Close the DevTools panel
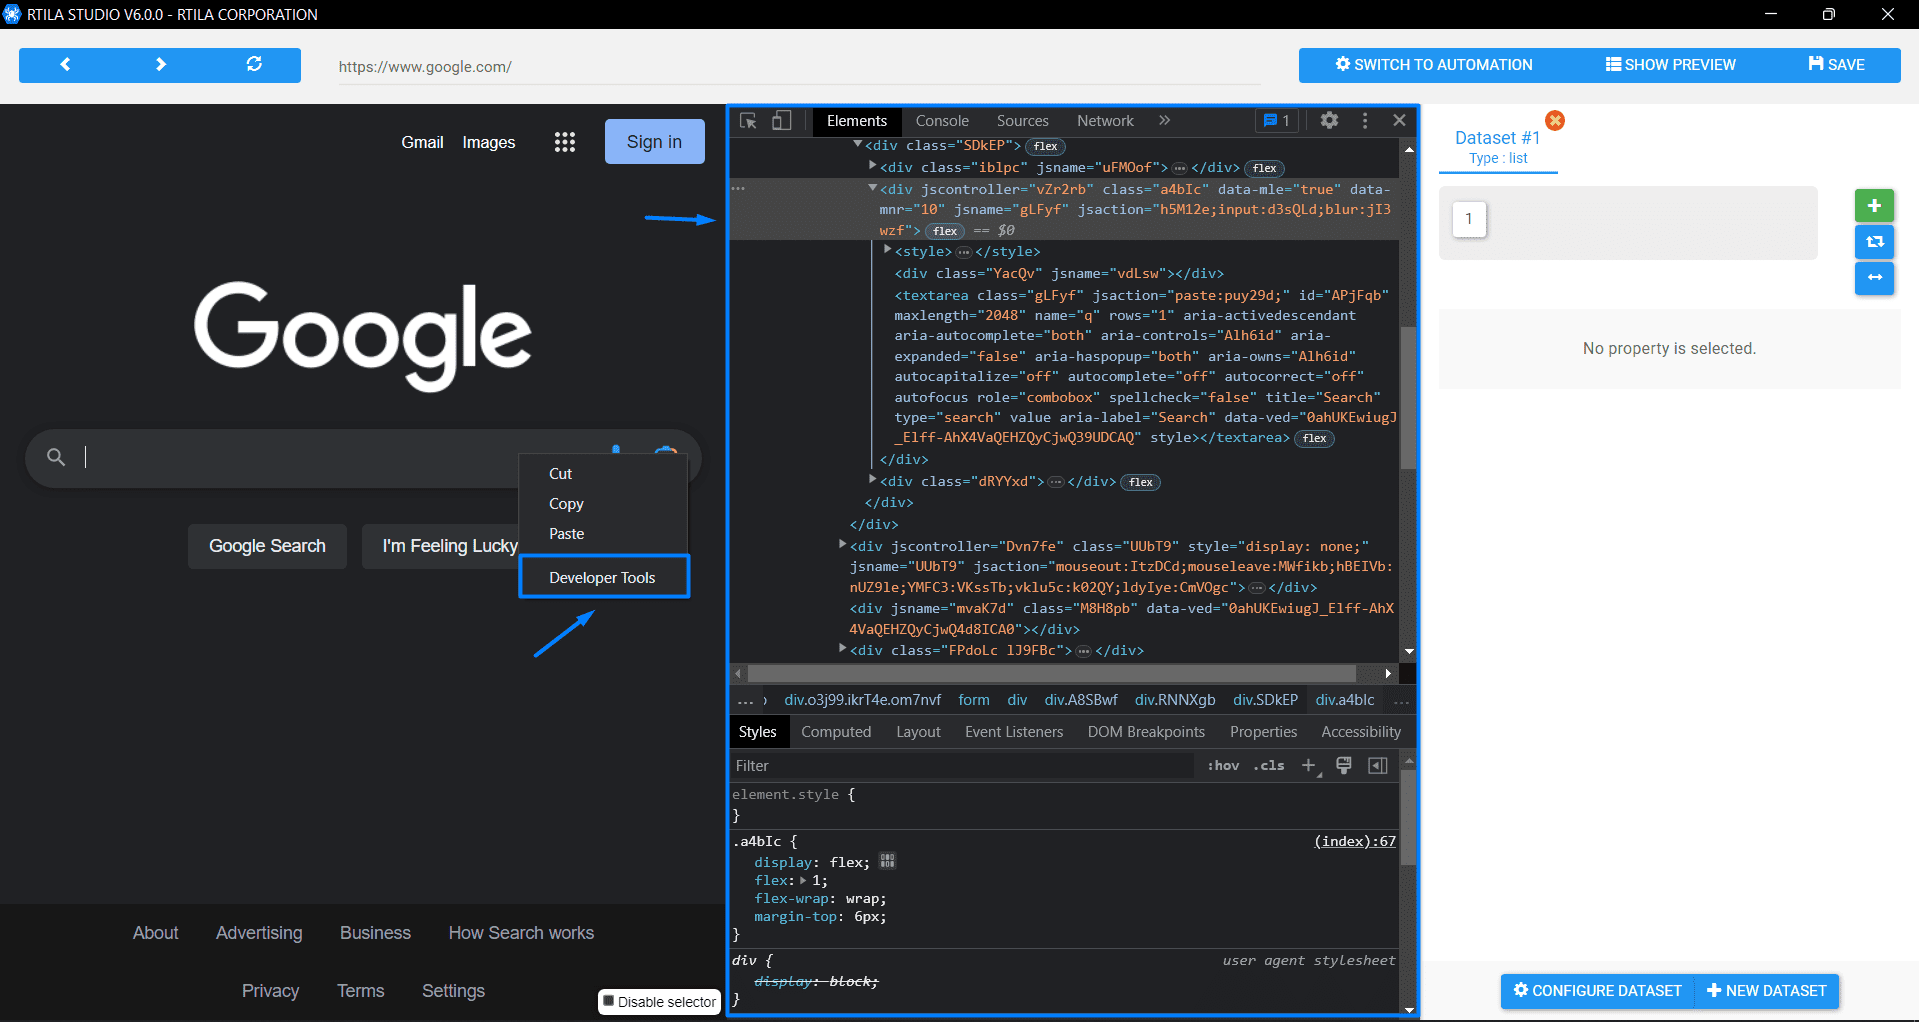 point(1399,121)
